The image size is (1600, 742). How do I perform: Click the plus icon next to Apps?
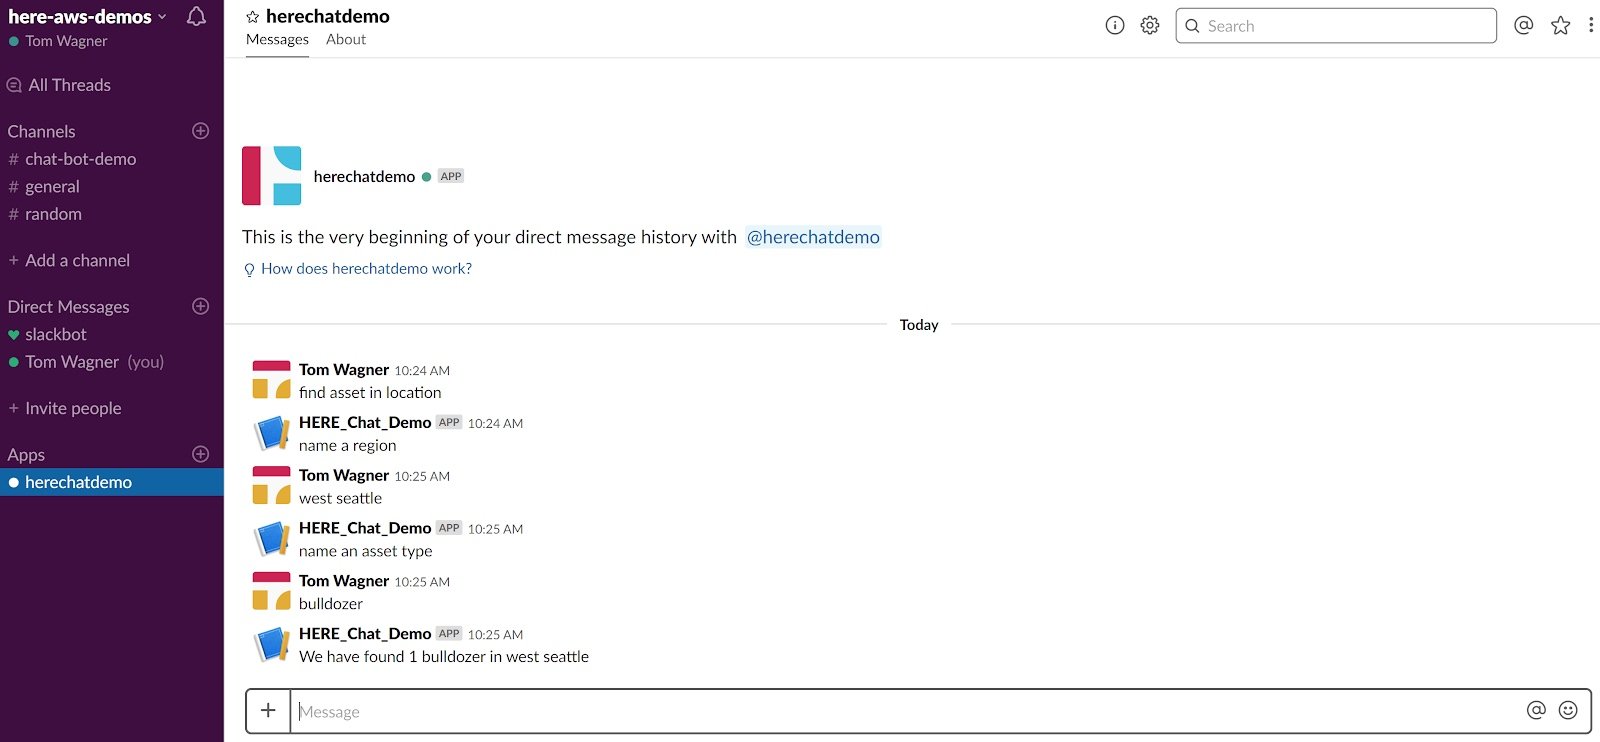[200, 454]
